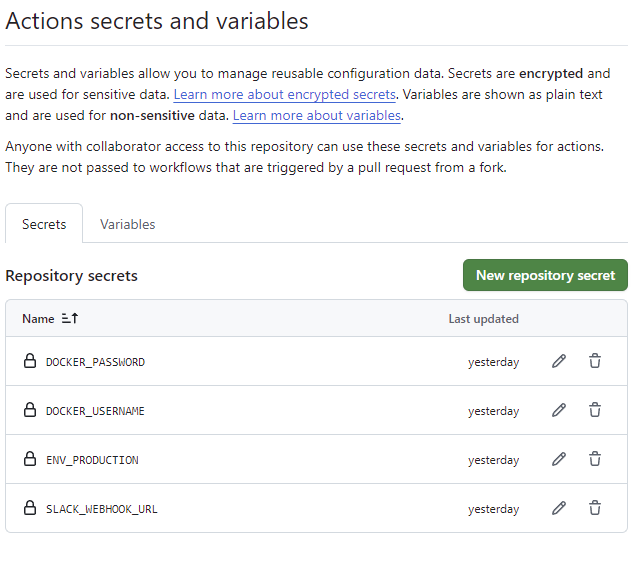
Task: Delete the DOCKER_USERNAME secret
Action: click(x=595, y=410)
